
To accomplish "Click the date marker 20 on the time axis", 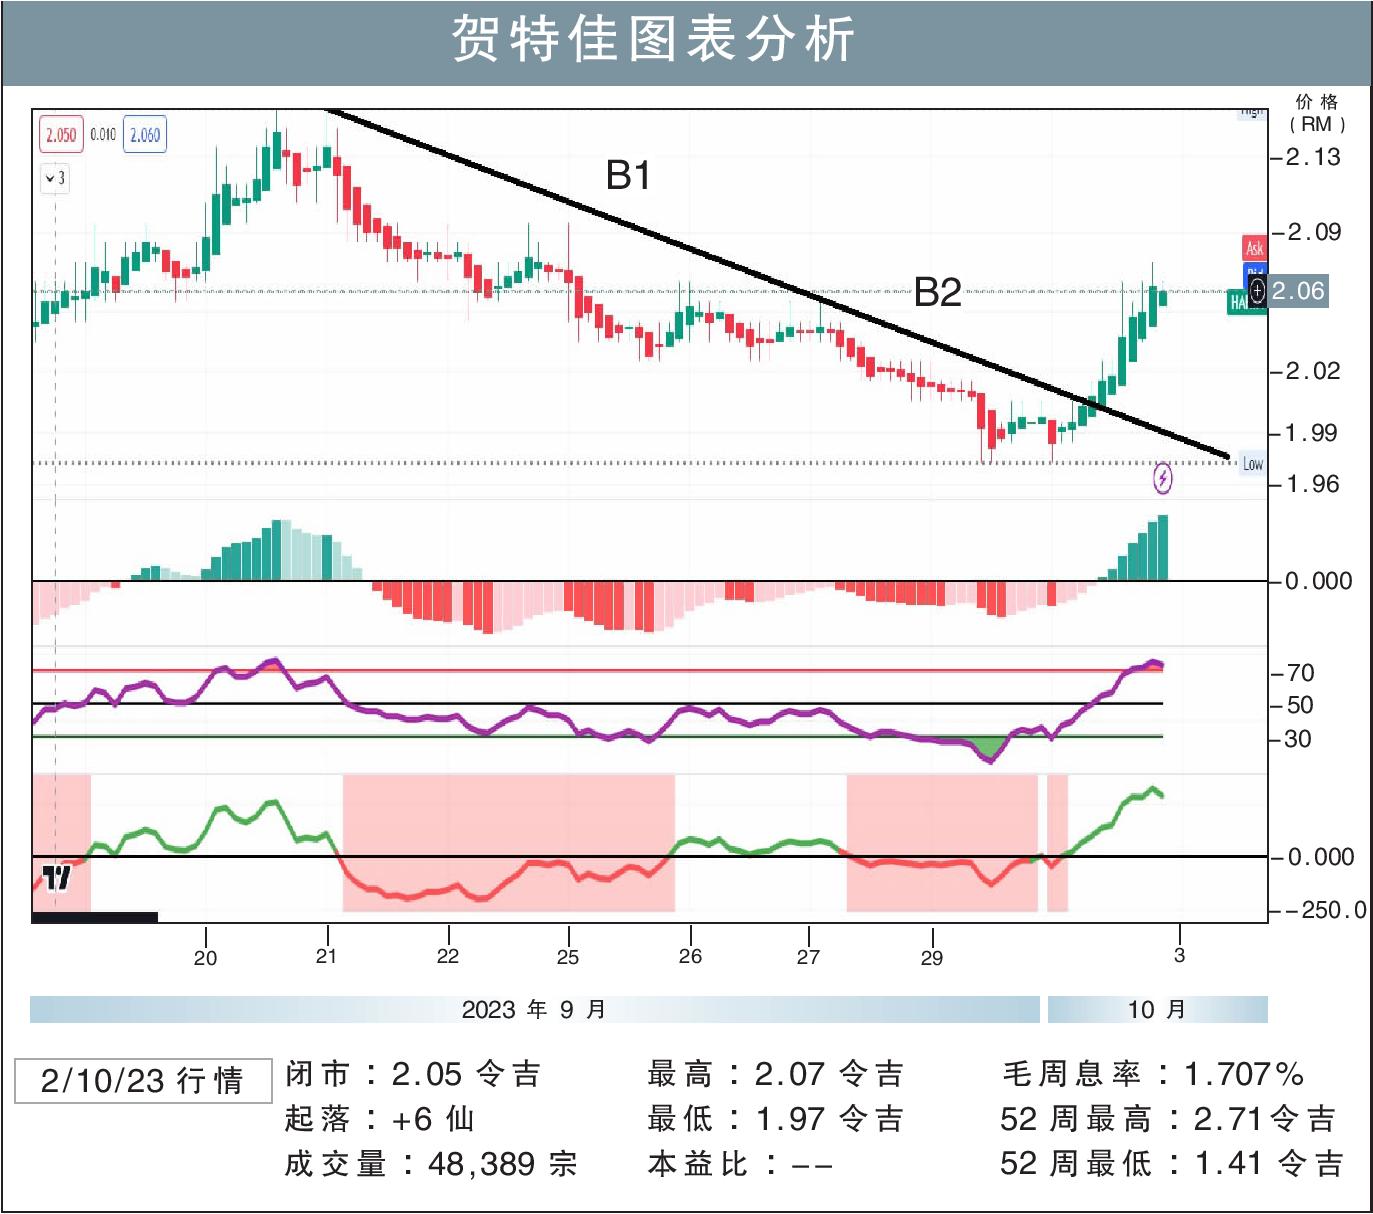I will pyautogui.click(x=205, y=958).
